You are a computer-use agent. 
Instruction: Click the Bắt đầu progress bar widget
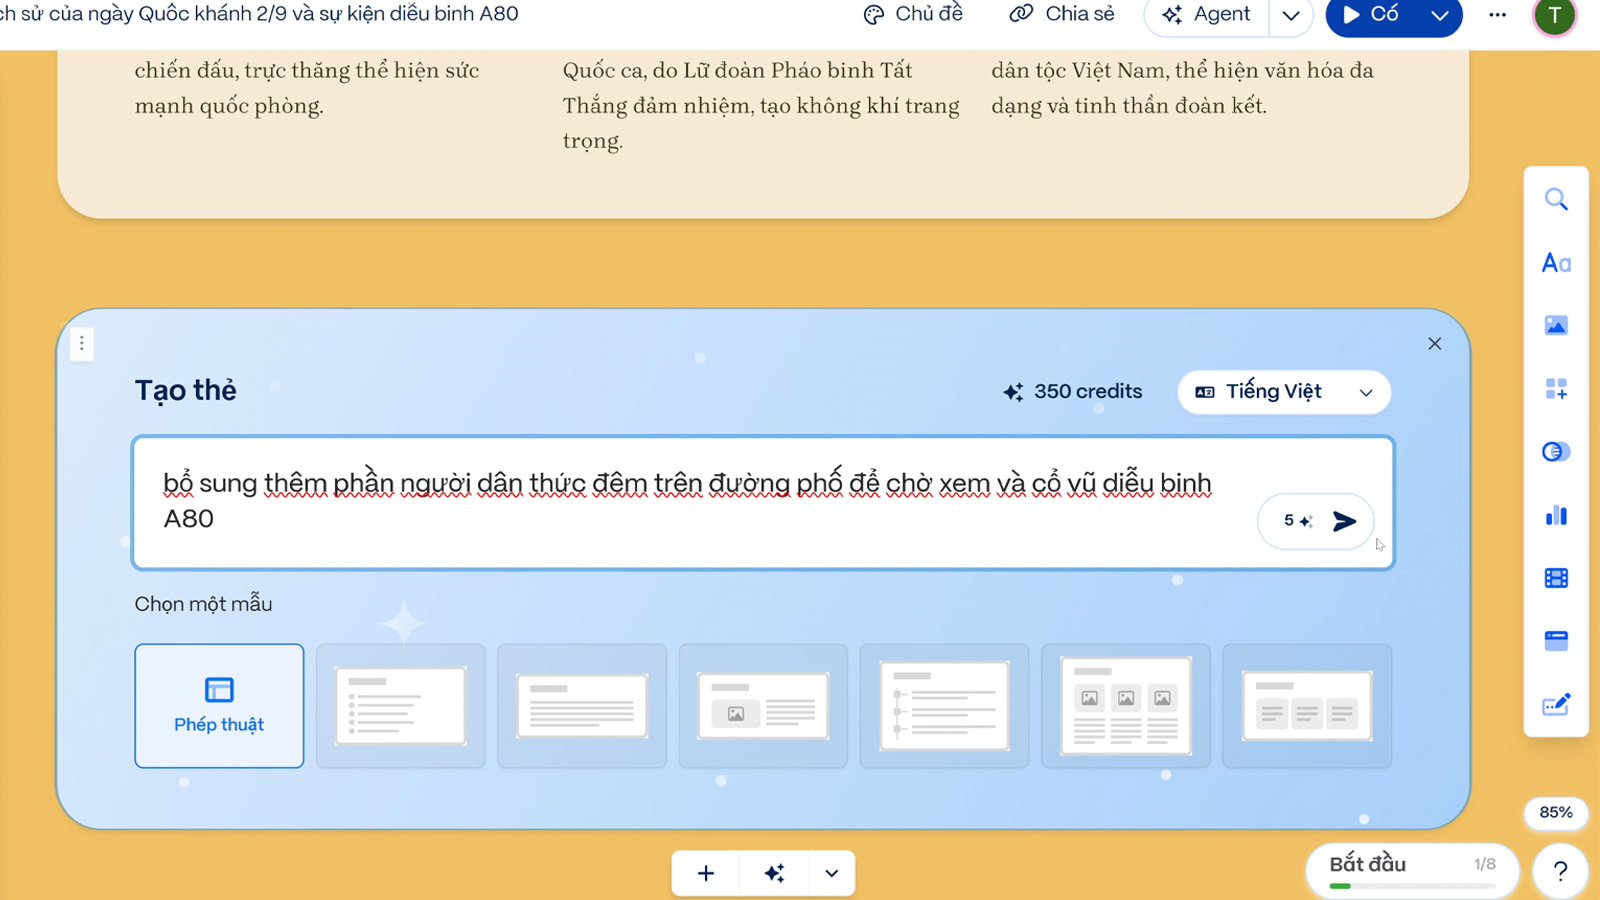point(1411,870)
